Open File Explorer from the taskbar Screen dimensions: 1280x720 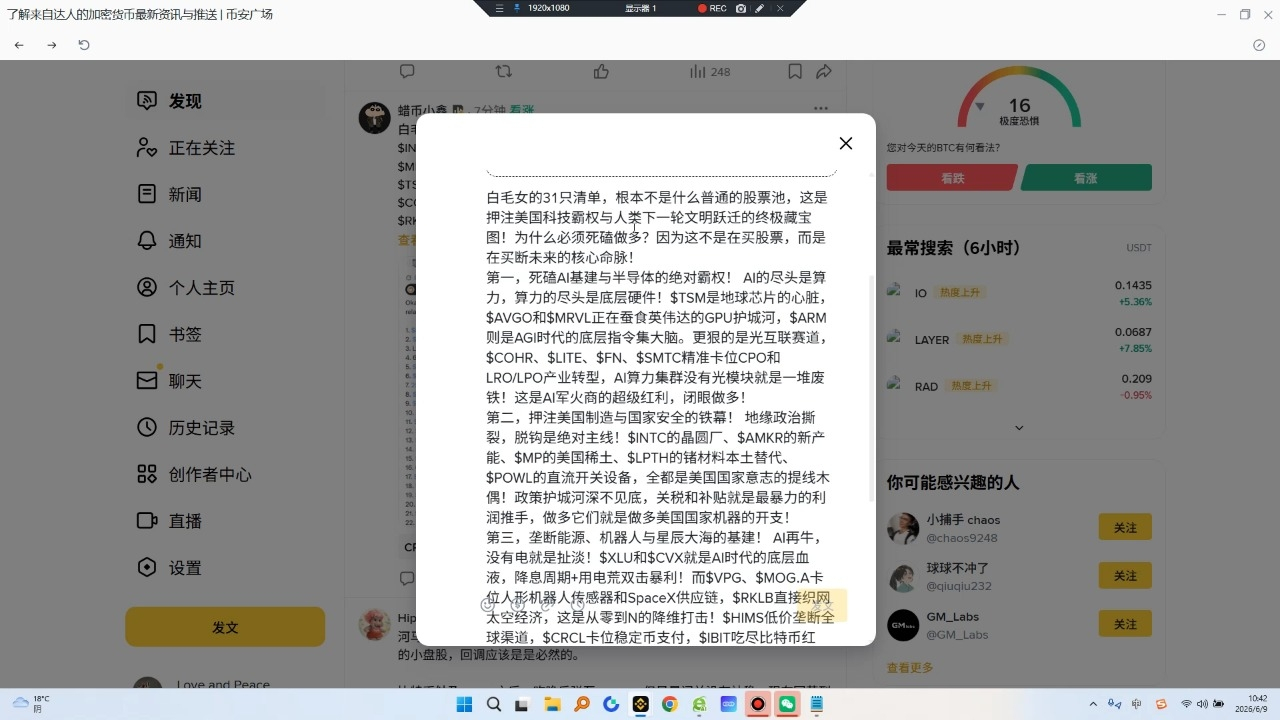tap(552, 704)
